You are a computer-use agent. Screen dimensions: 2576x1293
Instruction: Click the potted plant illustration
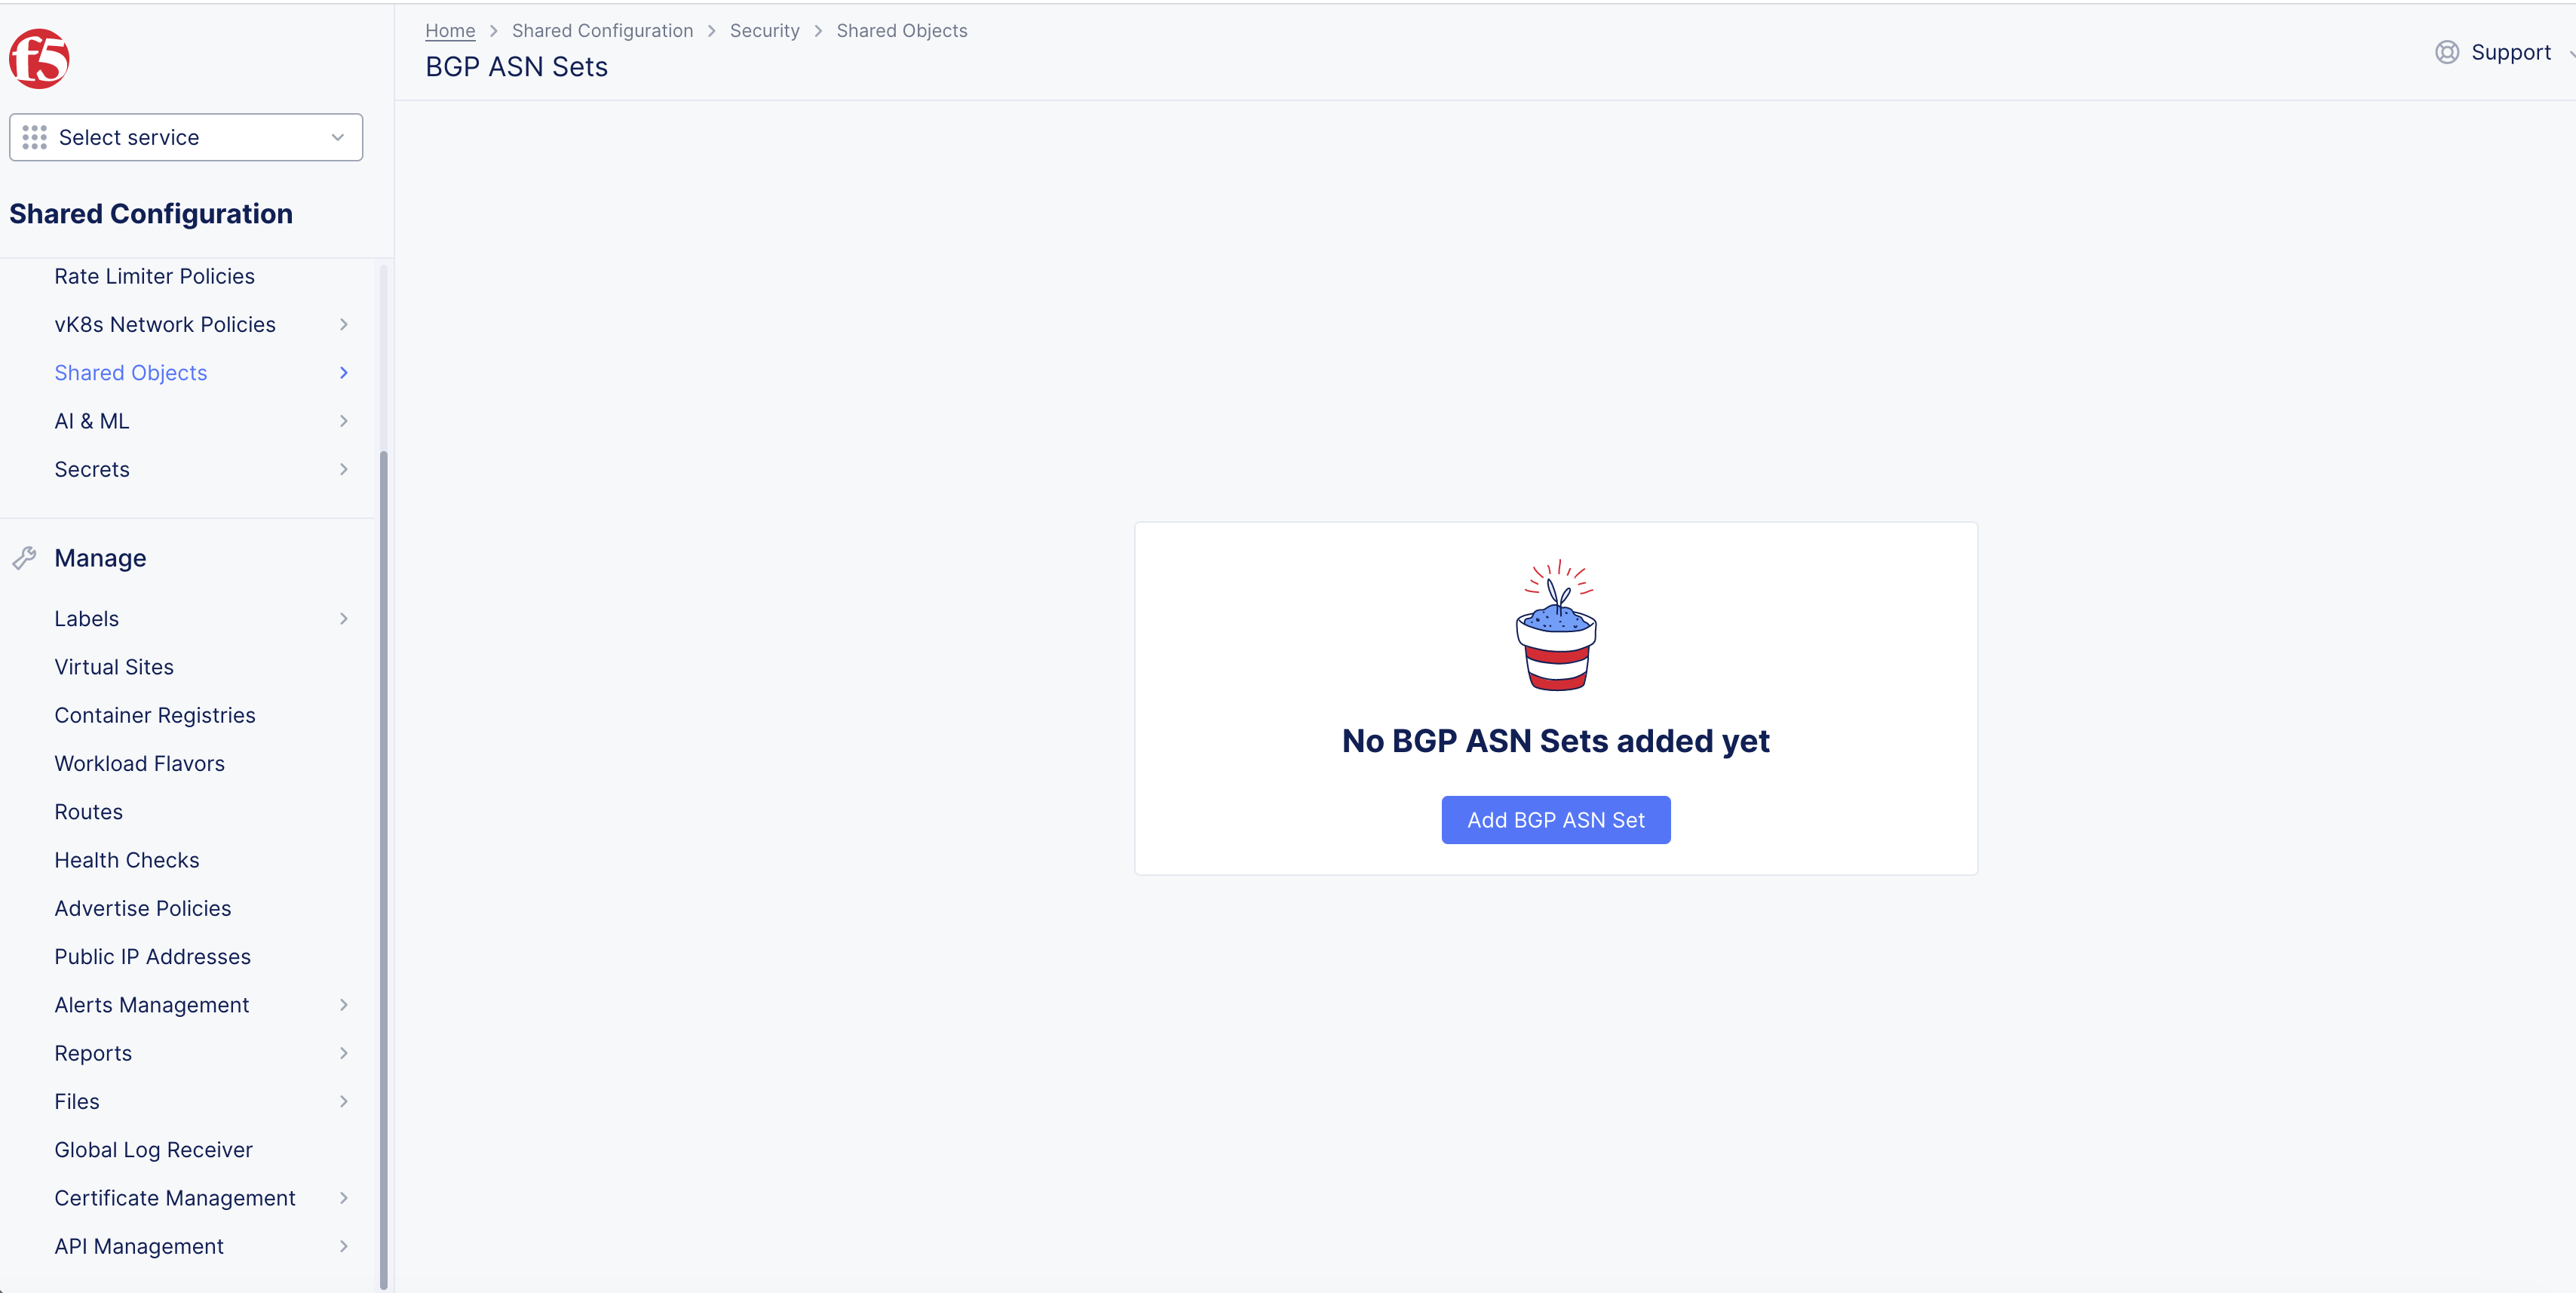coord(1556,625)
